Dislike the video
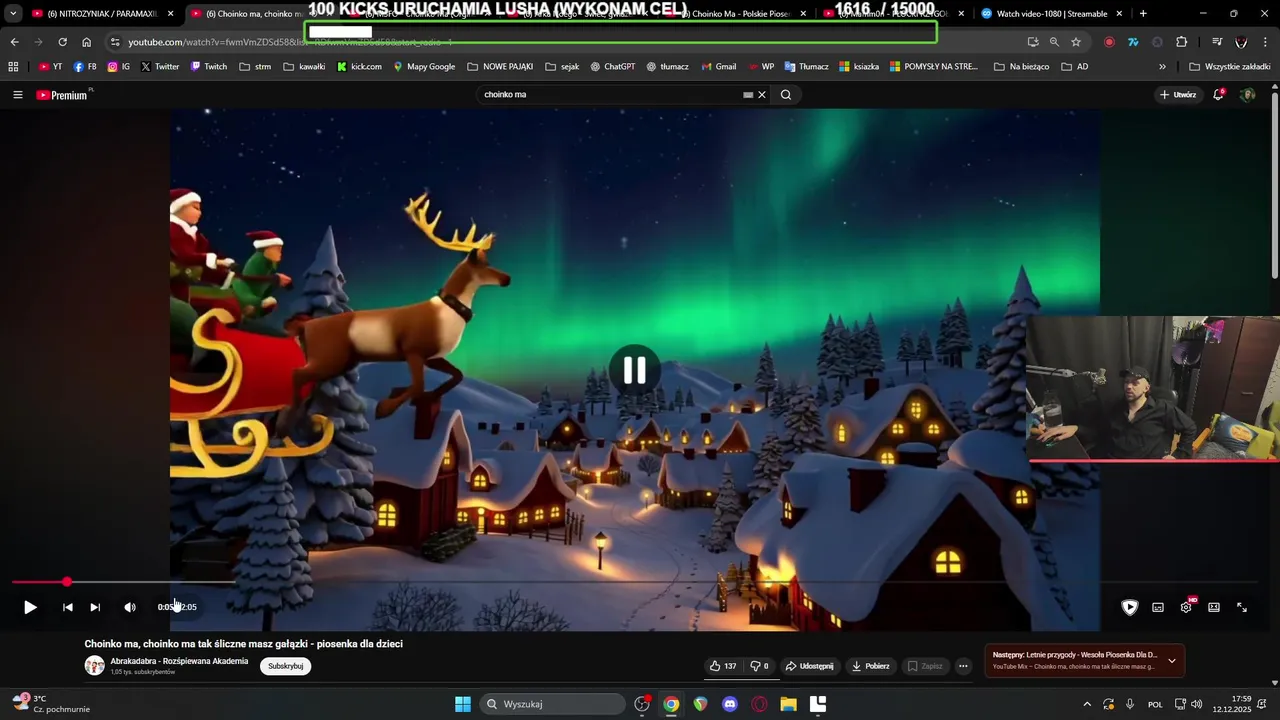 point(759,666)
